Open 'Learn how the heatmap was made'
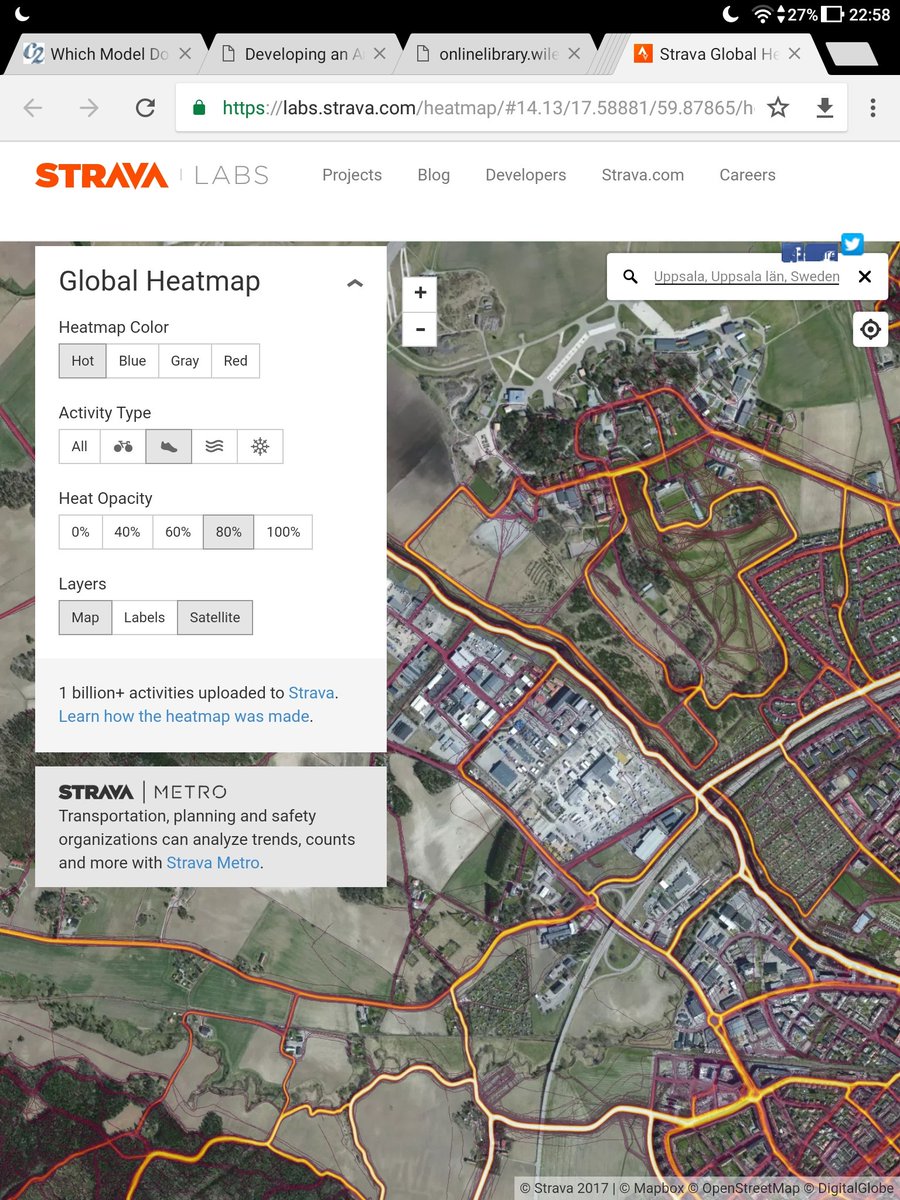The height and width of the screenshot is (1200, 900). [184, 716]
